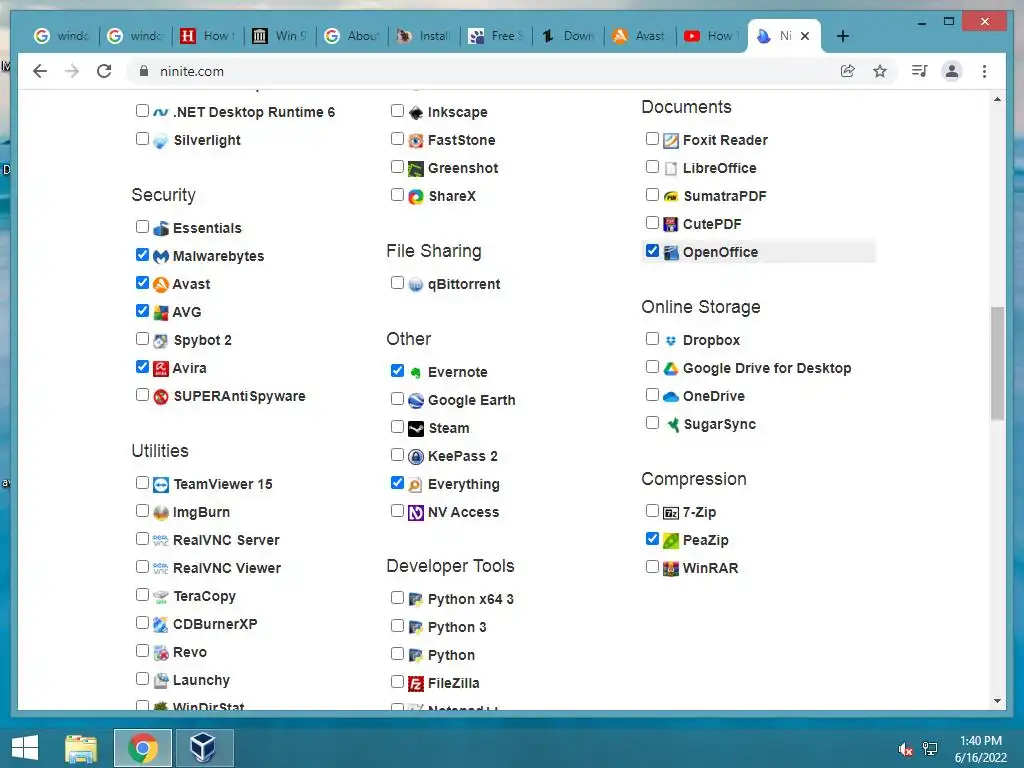Open the media control icon in Chrome toolbar

click(920, 71)
